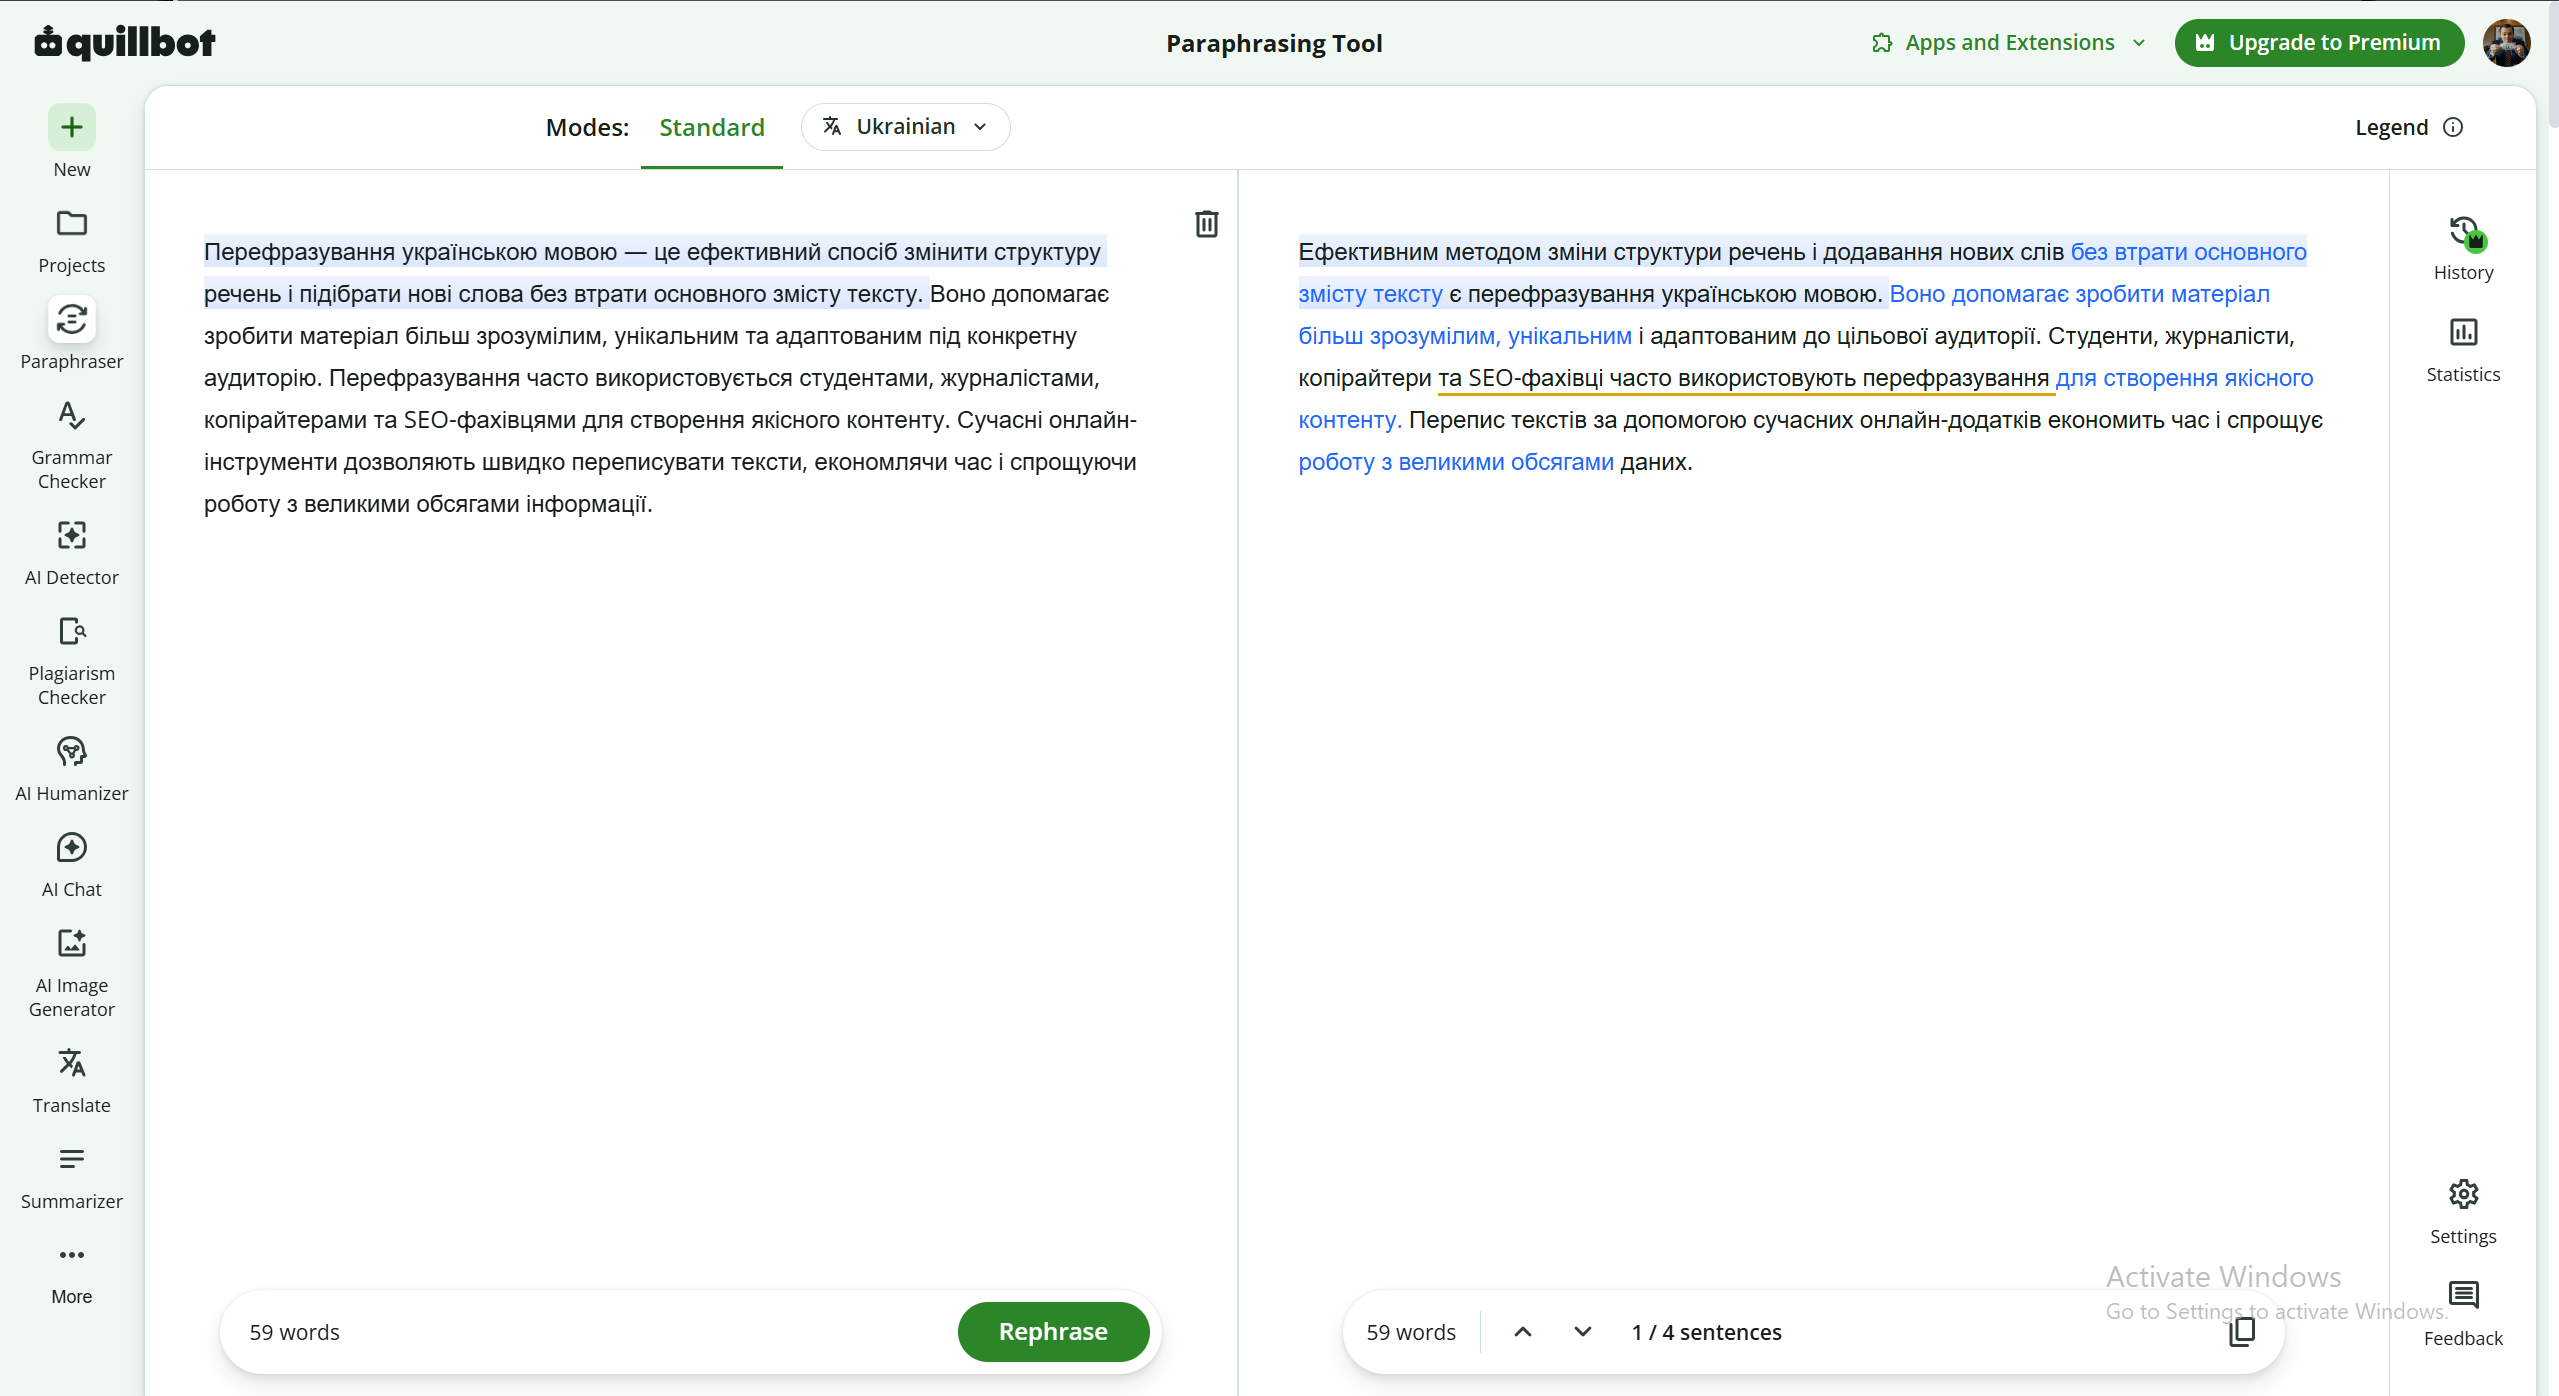Click the output '59 words' count

click(1410, 1332)
